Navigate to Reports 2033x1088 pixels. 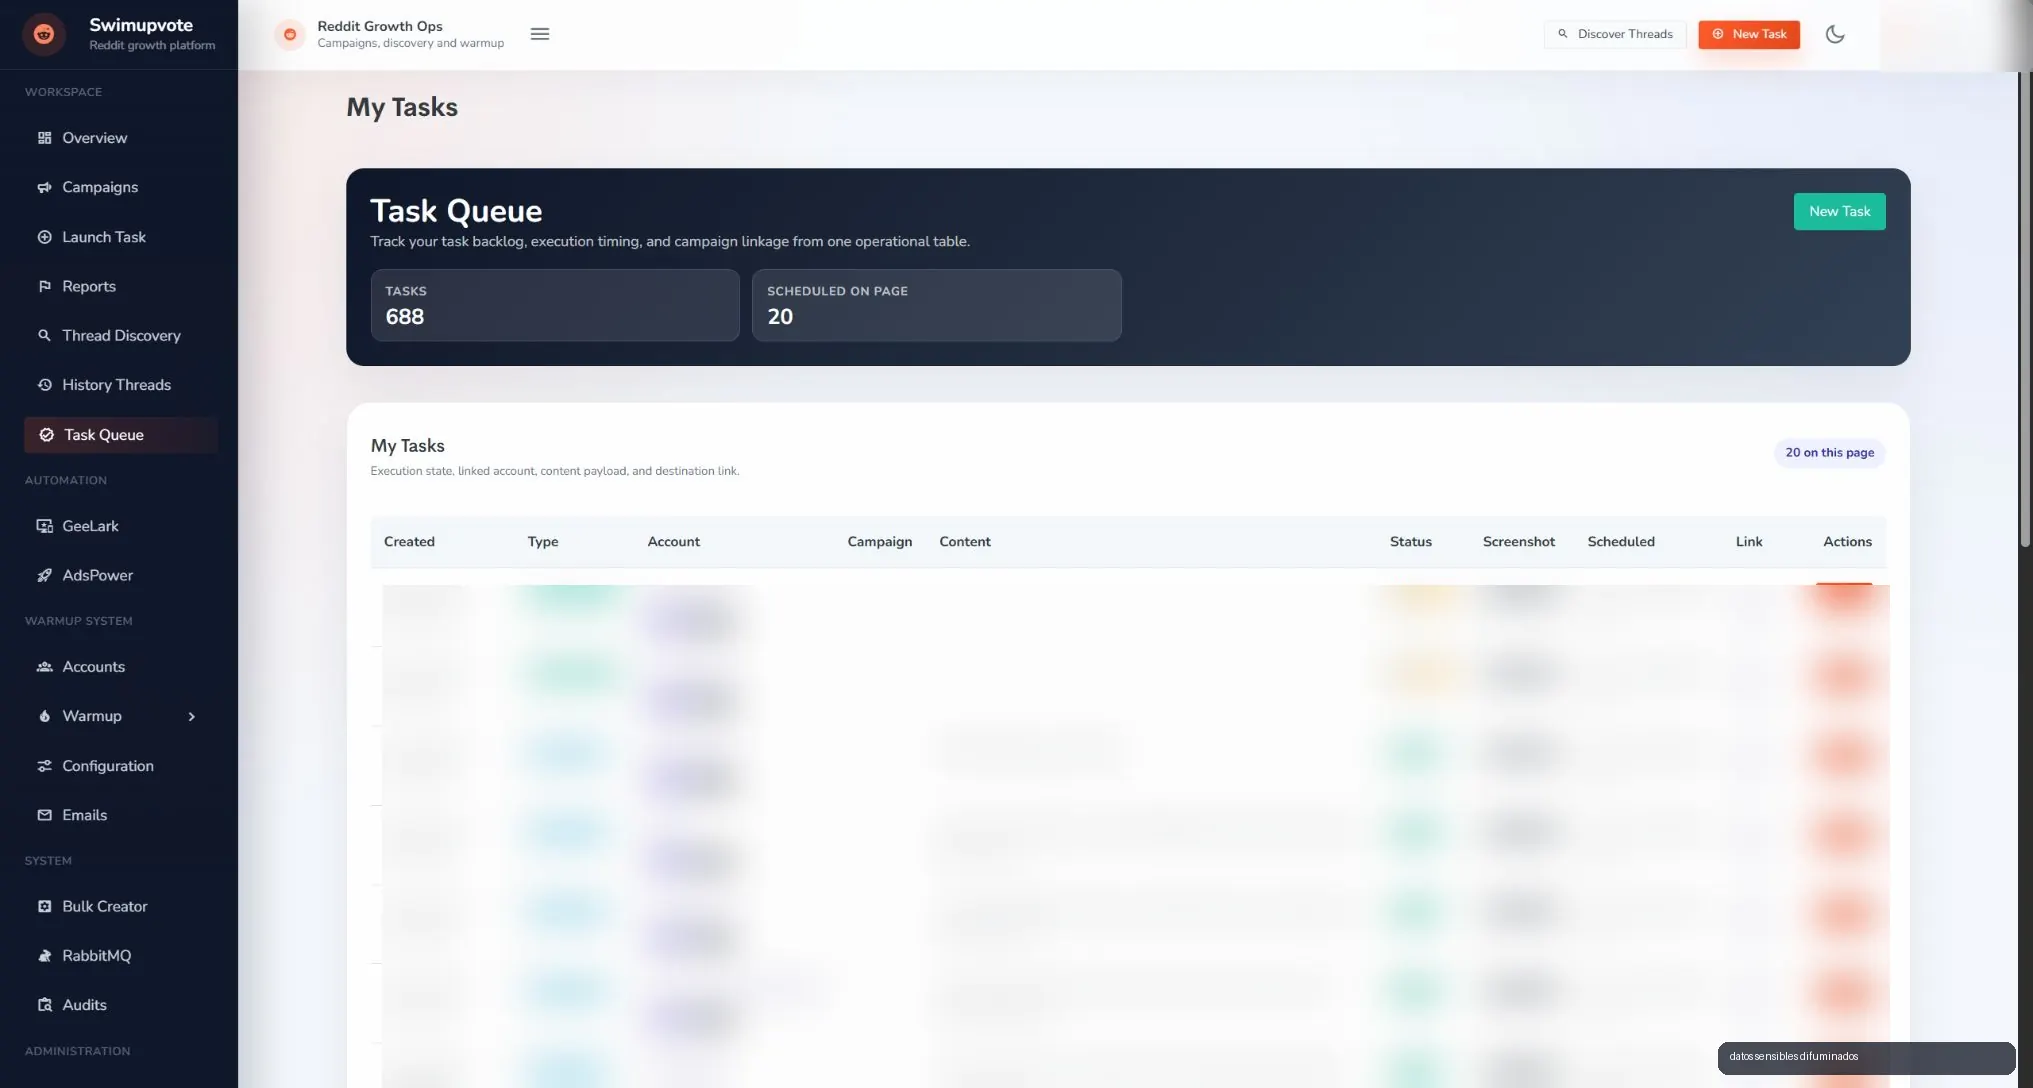[121, 286]
